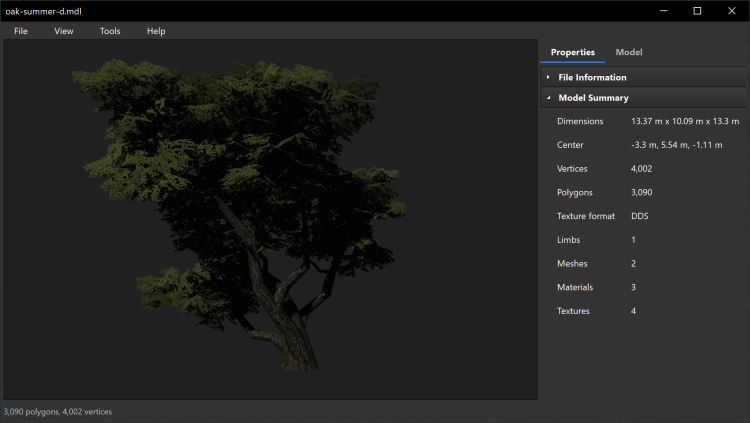Click the Vertices count 4,002

(x=641, y=169)
